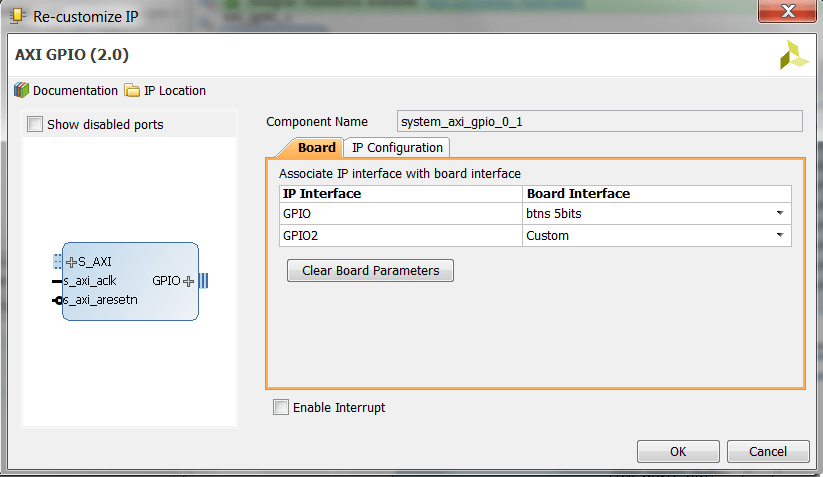
Task: Click the Component Name text field
Action: [600, 122]
